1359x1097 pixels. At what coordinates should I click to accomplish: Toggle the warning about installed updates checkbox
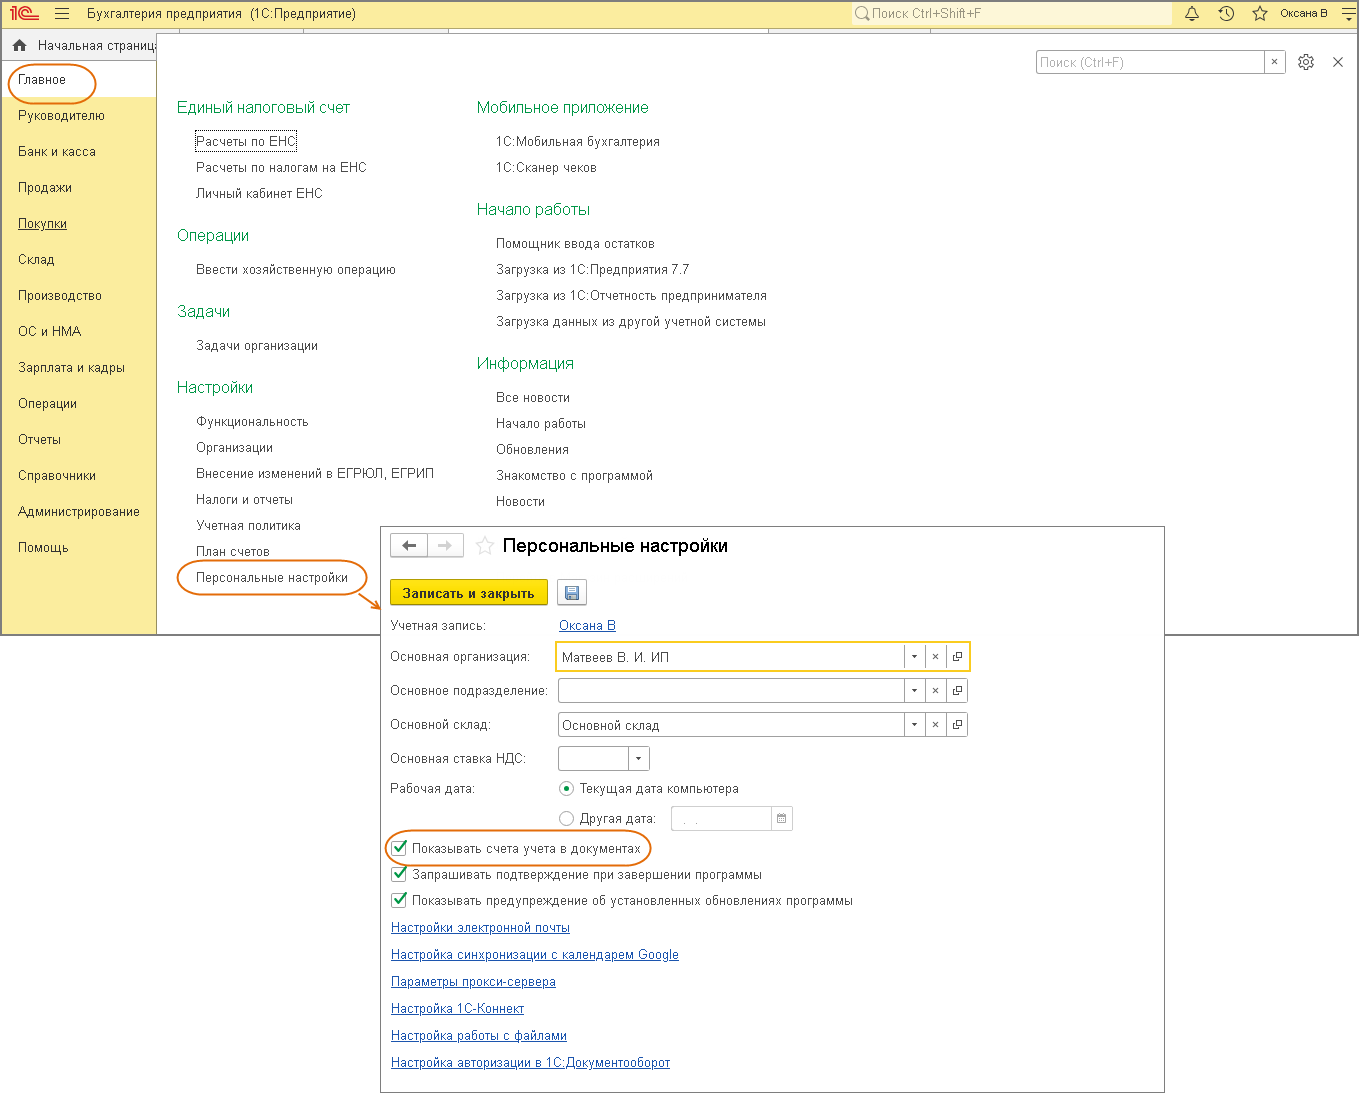click(400, 900)
